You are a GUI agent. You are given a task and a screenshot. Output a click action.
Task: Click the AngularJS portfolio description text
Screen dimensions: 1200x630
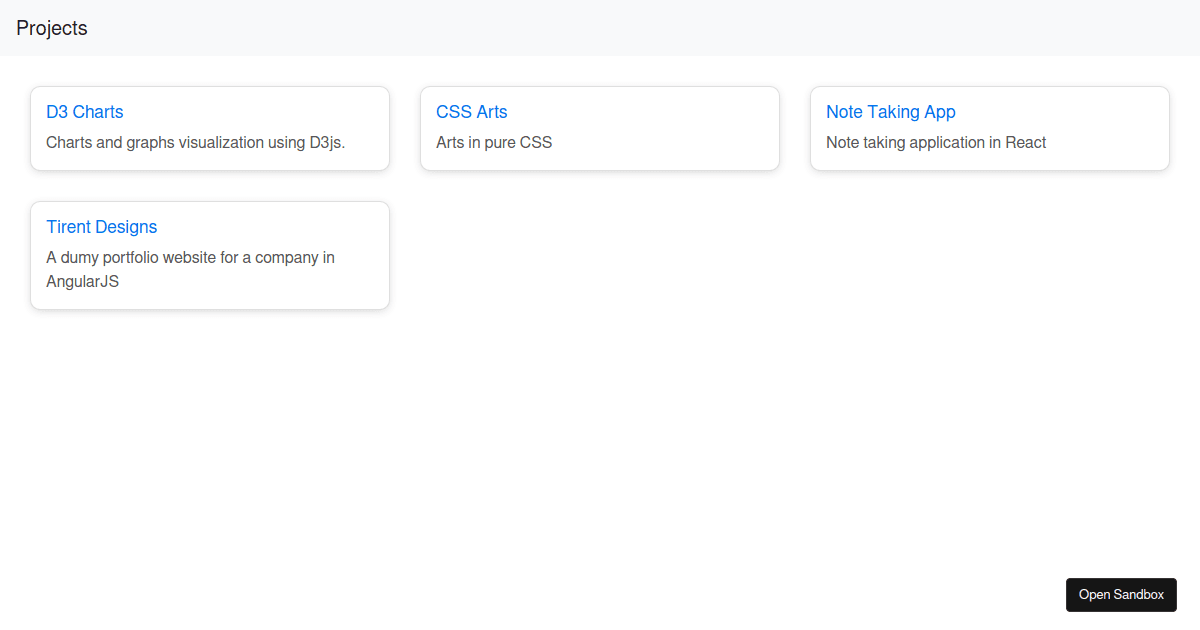pyautogui.click(x=190, y=269)
